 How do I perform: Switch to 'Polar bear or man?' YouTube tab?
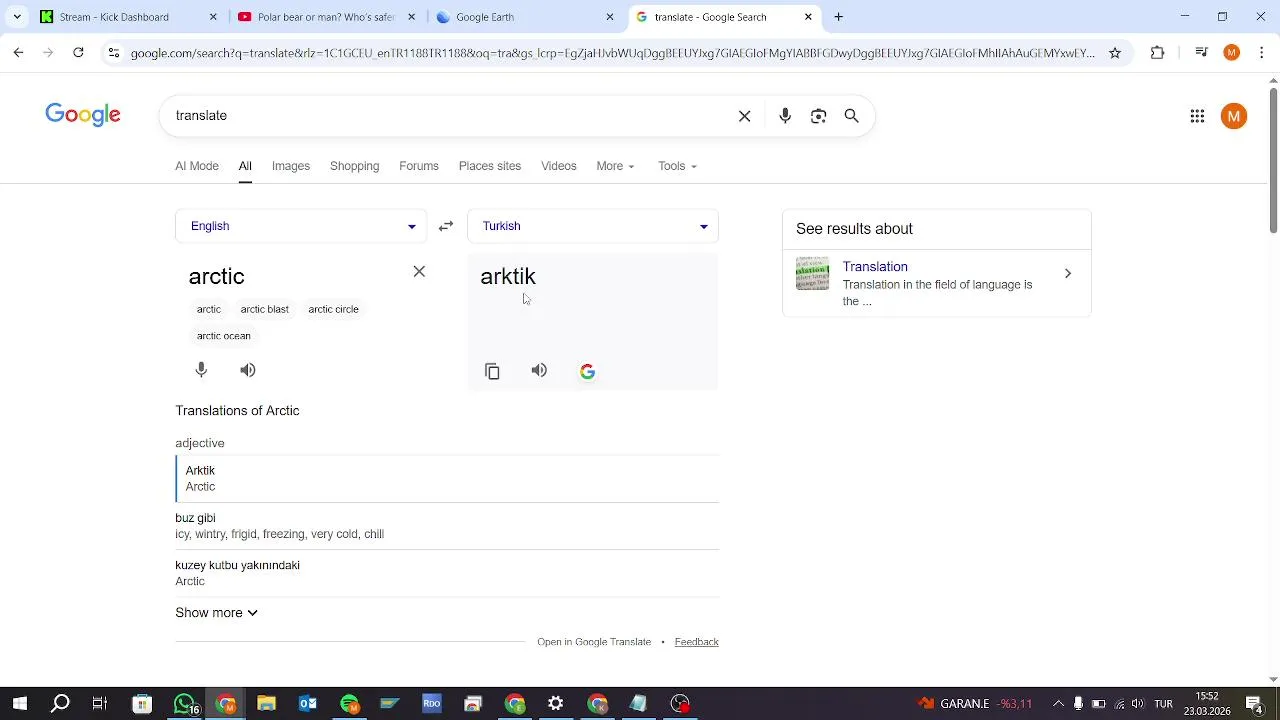click(x=327, y=17)
